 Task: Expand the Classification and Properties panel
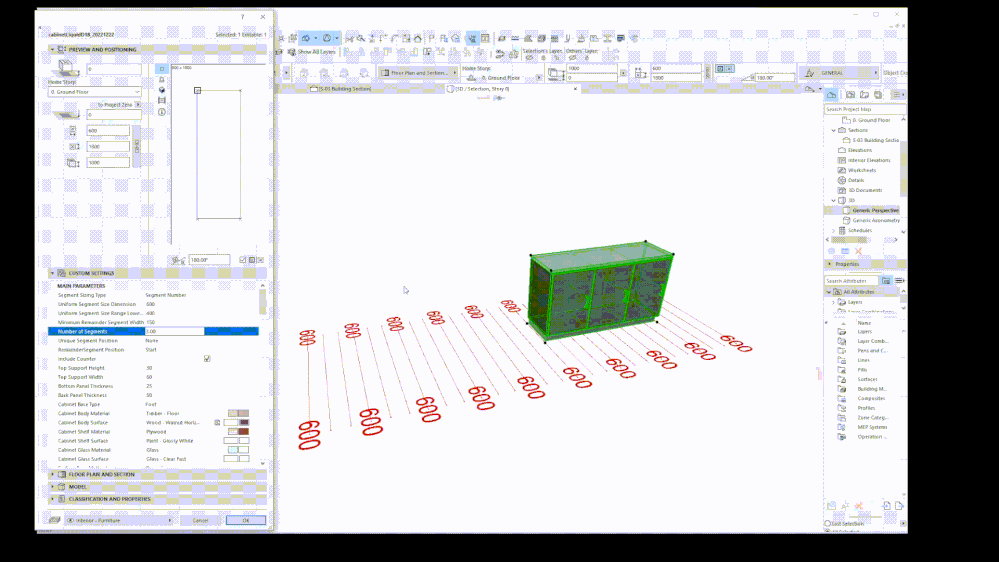click(52, 499)
